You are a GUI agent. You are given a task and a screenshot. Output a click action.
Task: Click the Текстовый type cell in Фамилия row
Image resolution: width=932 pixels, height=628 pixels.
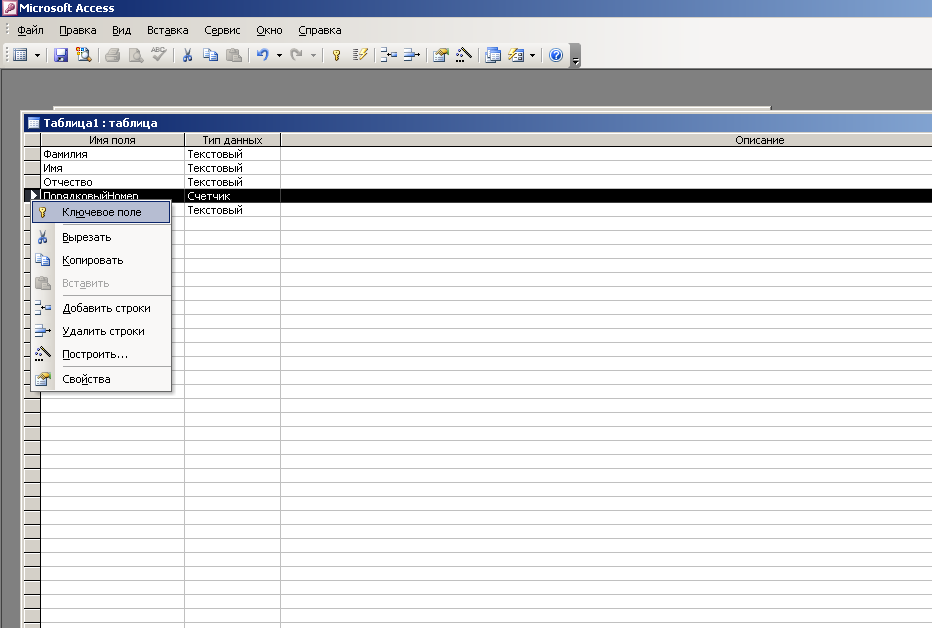click(232, 154)
